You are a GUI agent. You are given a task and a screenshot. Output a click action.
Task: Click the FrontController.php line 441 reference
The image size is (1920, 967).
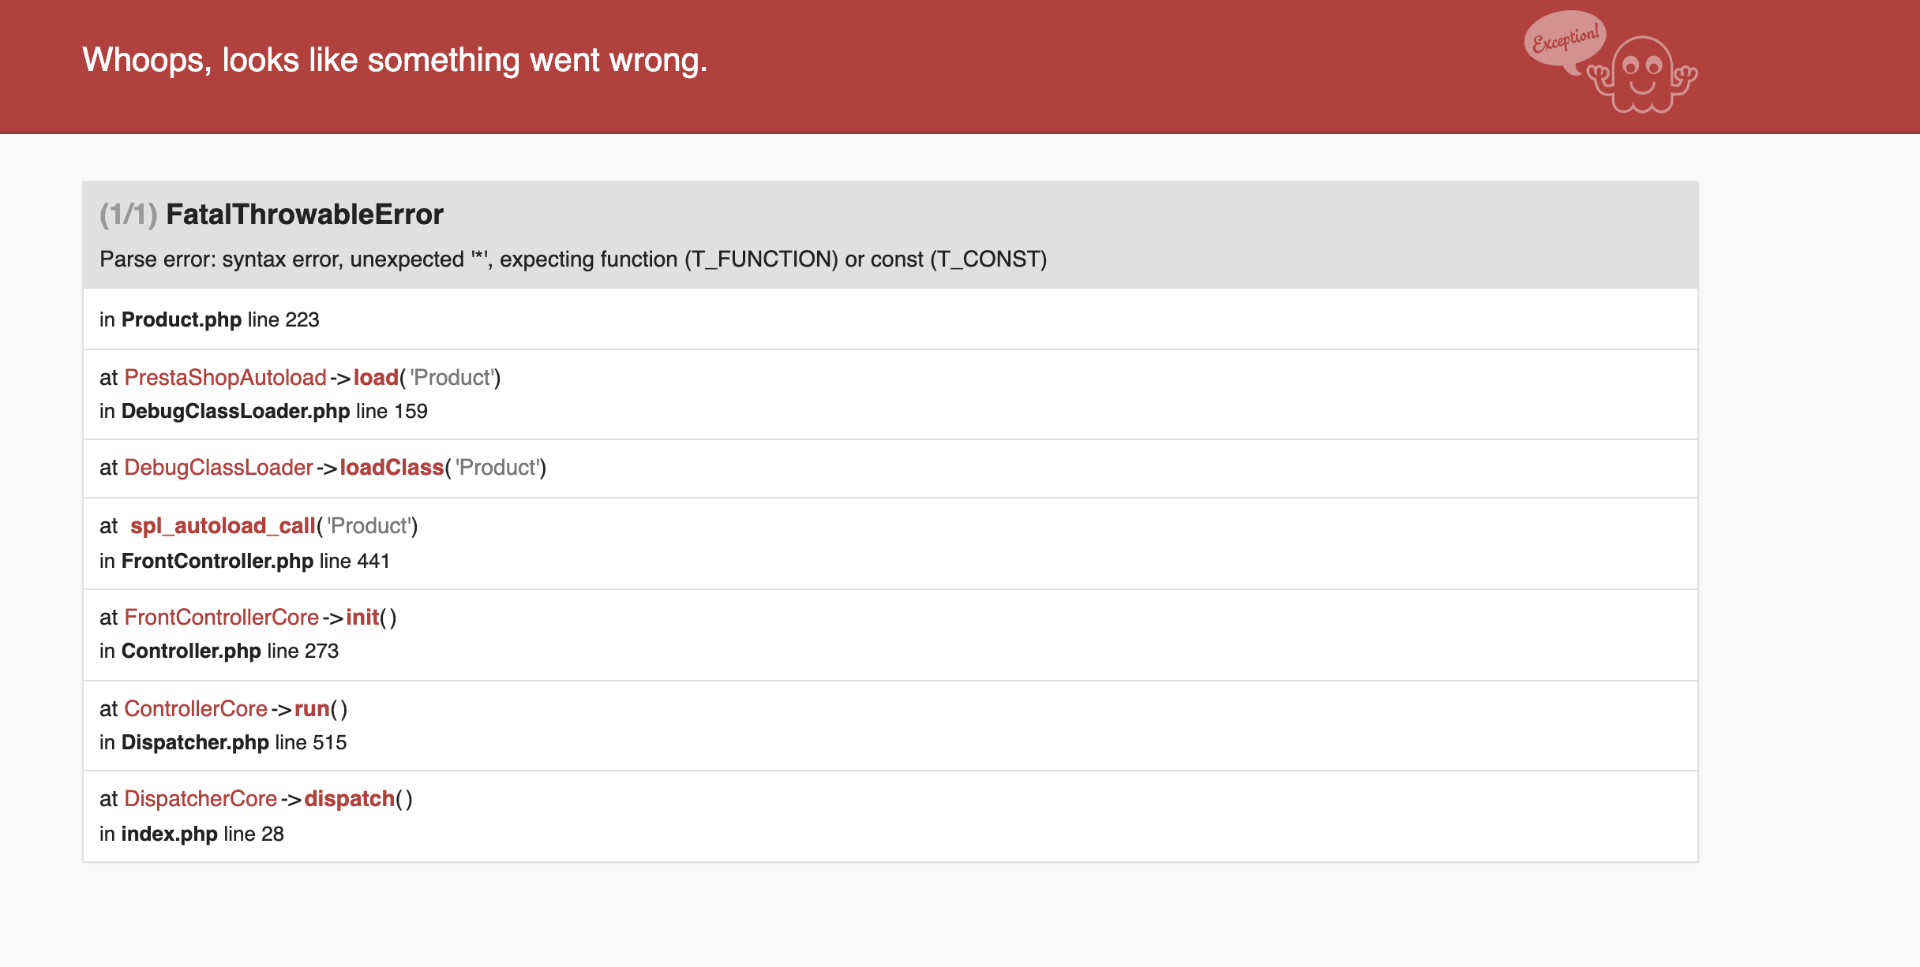coord(244,562)
